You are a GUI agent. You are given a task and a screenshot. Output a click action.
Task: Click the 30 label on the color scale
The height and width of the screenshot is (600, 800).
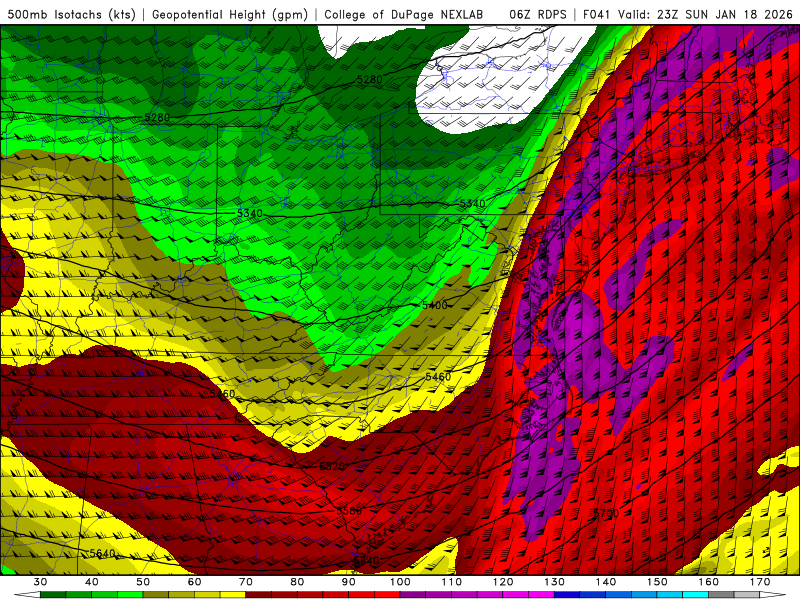(40, 582)
